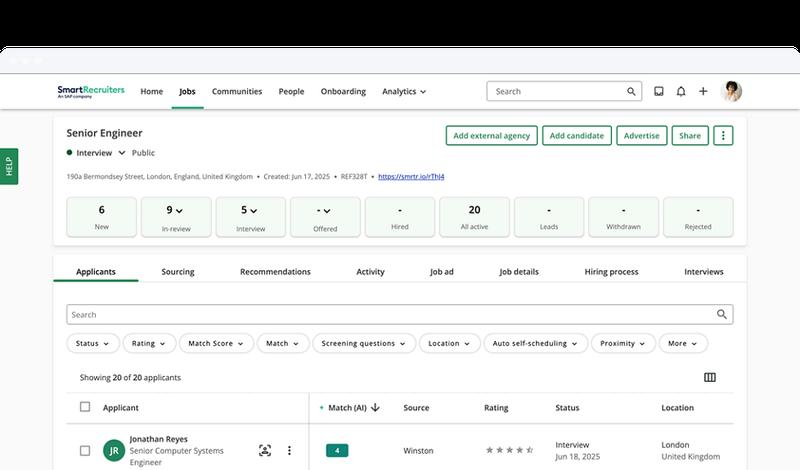Expand the Match Score filter

215,343
